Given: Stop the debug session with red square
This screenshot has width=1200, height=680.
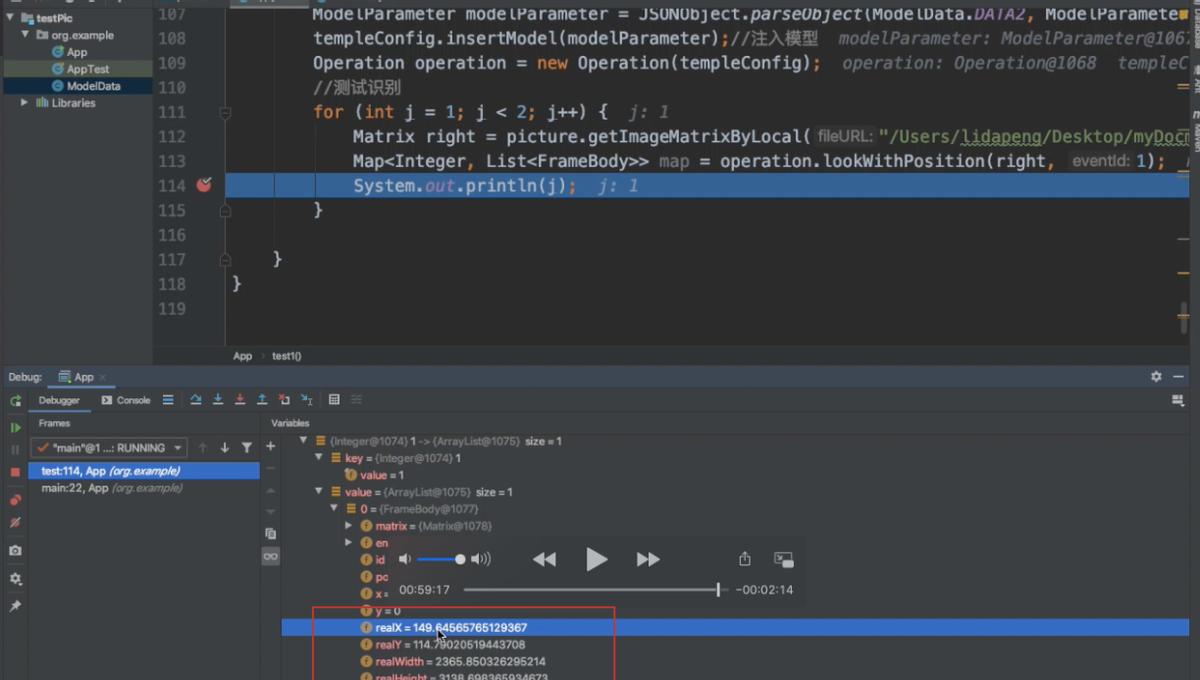Looking at the screenshot, I should coord(16,472).
